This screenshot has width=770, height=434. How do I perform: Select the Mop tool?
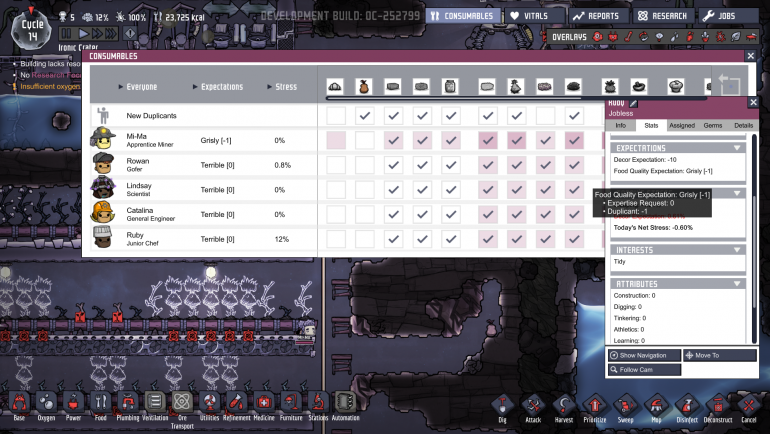tap(656, 407)
